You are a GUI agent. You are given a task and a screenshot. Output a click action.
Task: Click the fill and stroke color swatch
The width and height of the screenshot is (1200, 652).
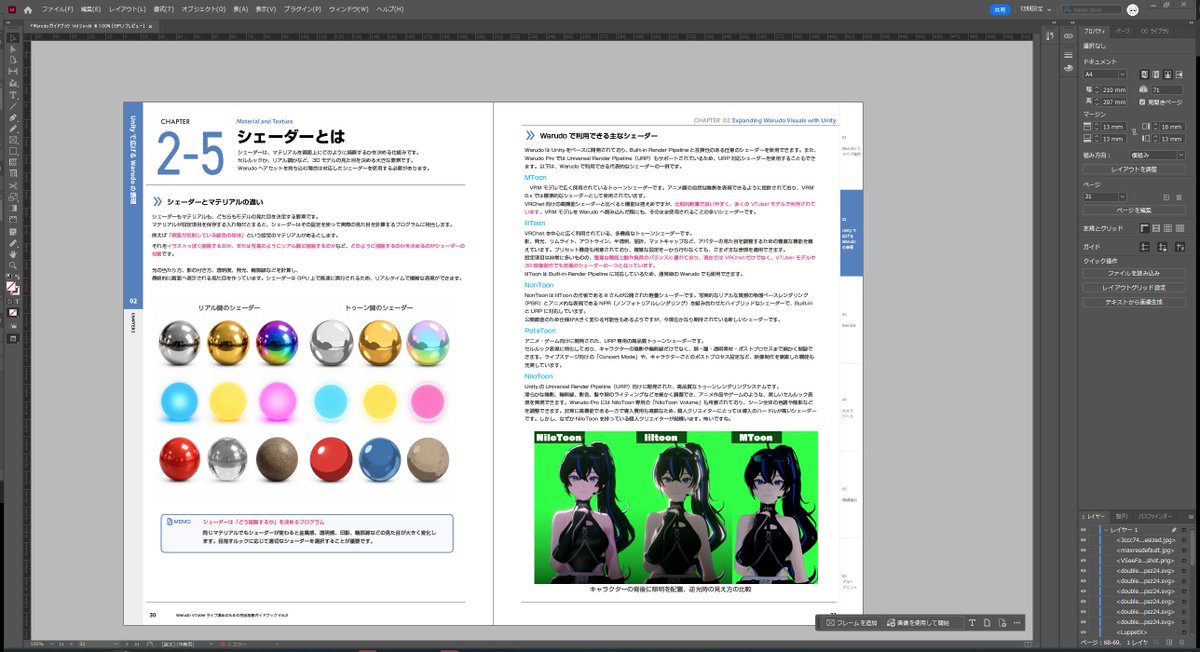point(13,289)
